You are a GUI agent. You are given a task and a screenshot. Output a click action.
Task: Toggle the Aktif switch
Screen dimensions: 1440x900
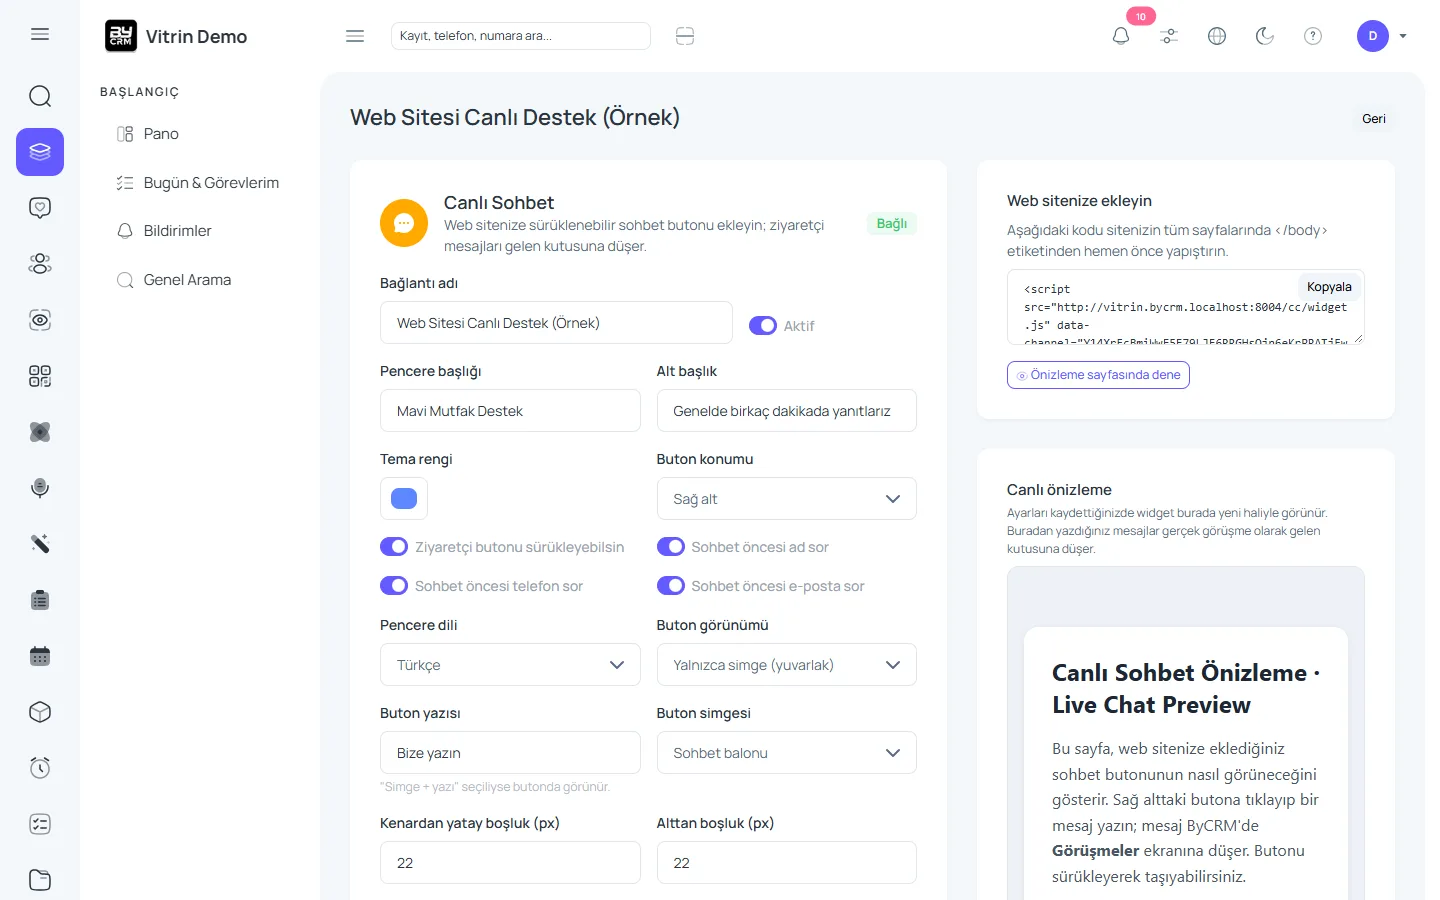763,325
